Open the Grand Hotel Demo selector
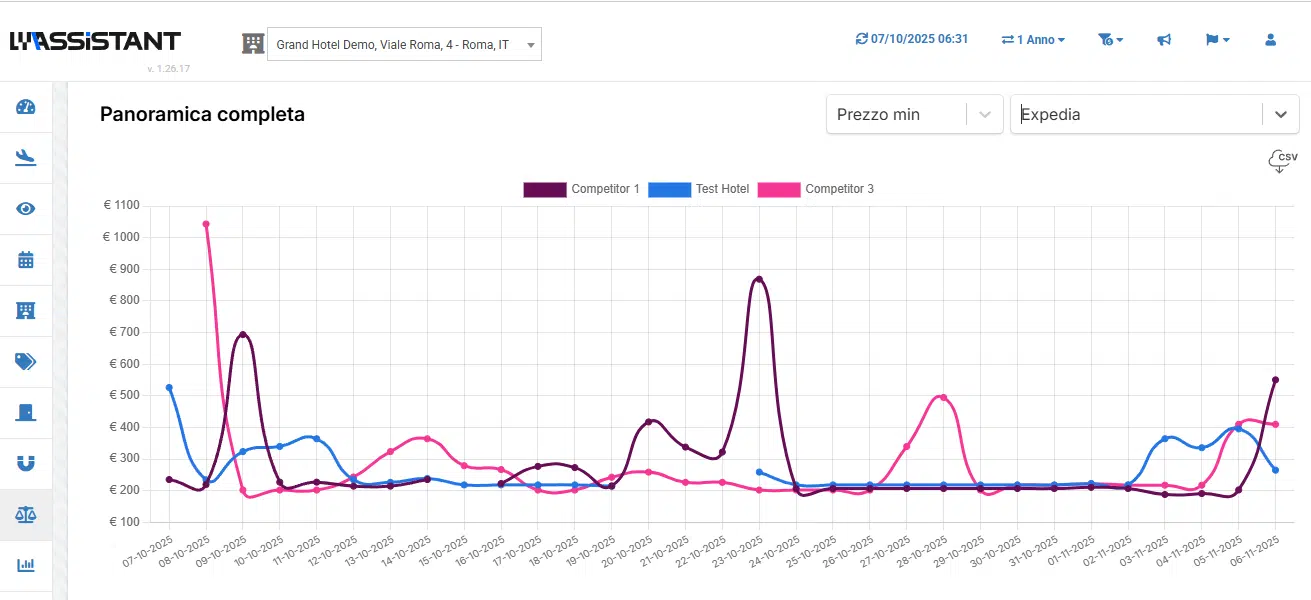Screen dimensions: 1311x600 pyautogui.click(x=404, y=45)
